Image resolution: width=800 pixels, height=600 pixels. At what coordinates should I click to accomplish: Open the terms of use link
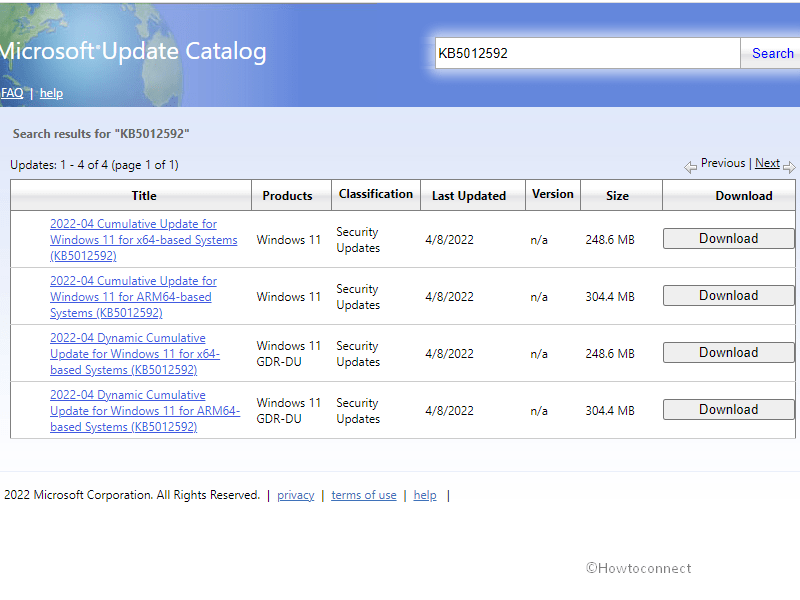pyautogui.click(x=363, y=495)
